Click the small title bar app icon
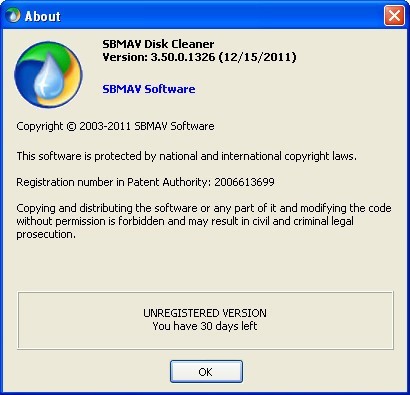The width and height of the screenshot is (410, 395). (x=13, y=15)
